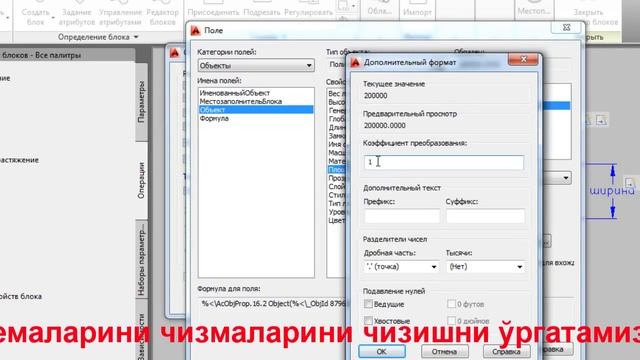Close the Поле dialog window
The height and width of the screenshot is (360, 640).
click(x=567, y=28)
